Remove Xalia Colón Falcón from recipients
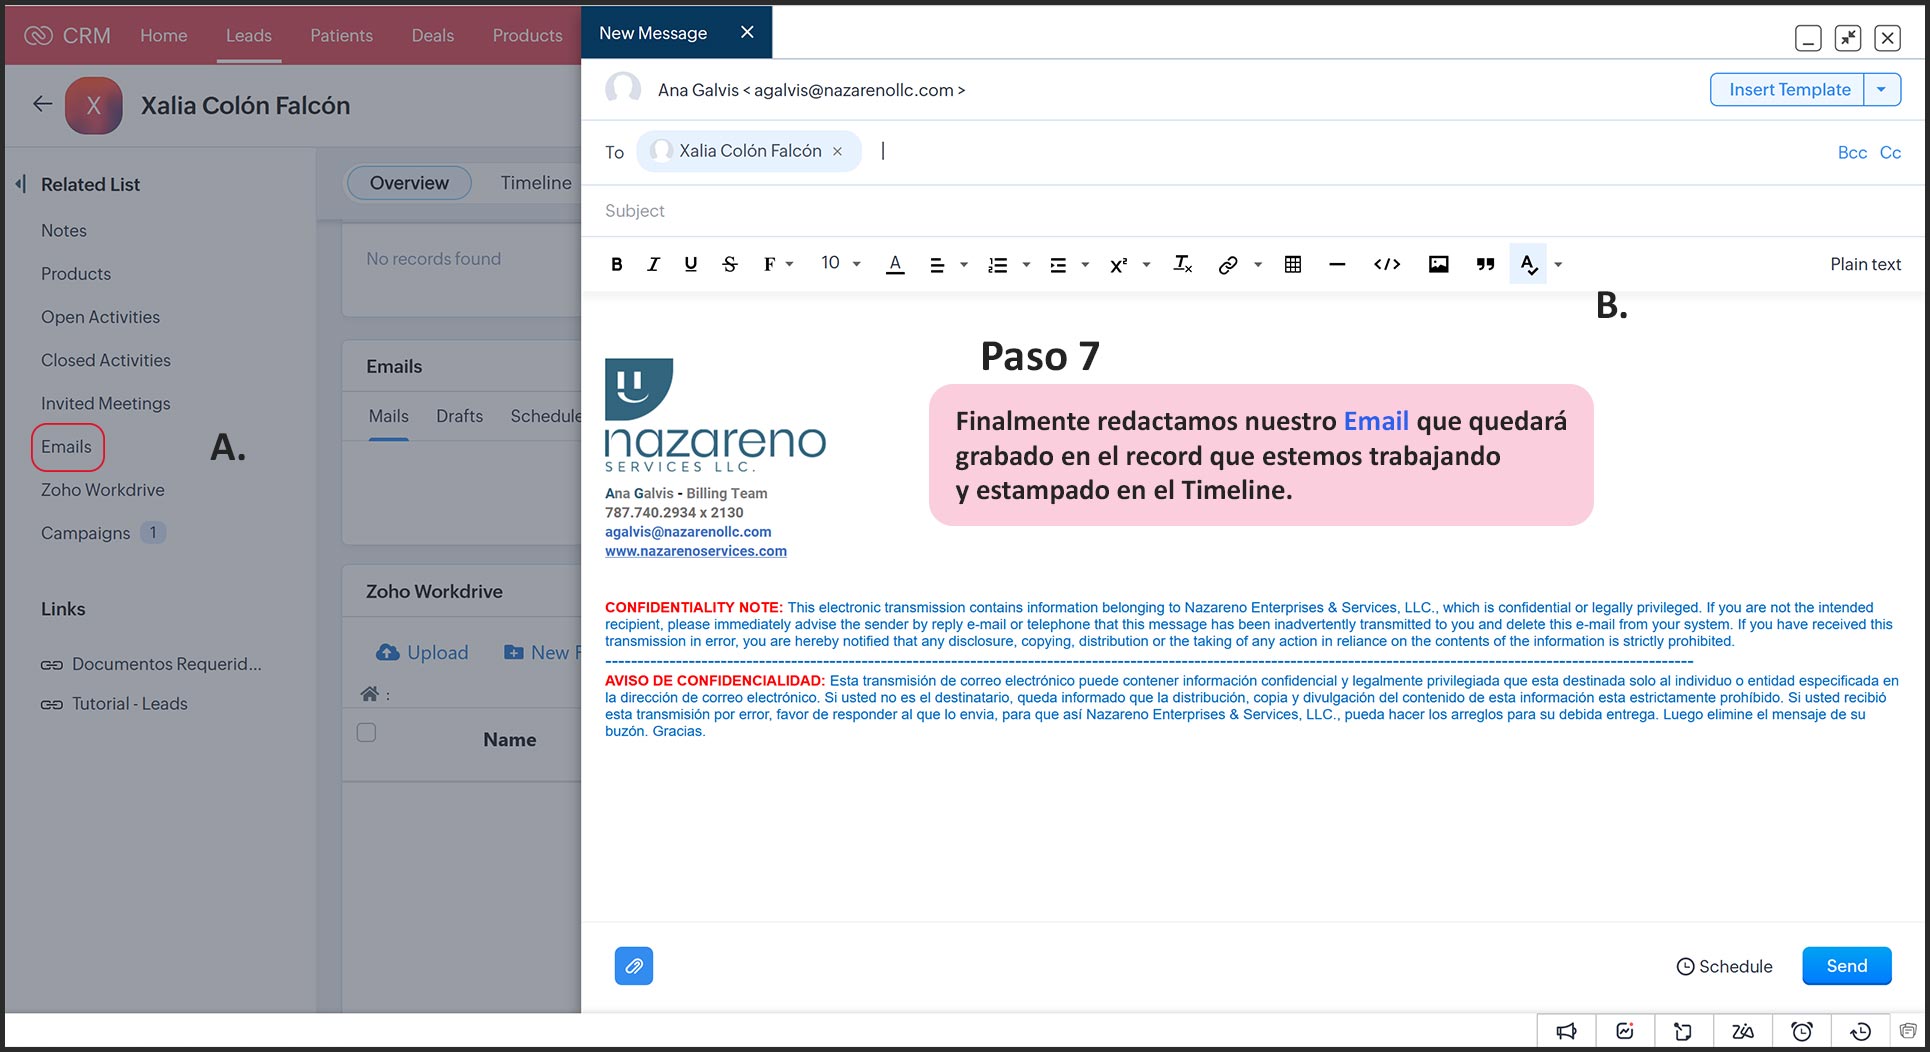The width and height of the screenshot is (1930, 1052). point(838,152)
